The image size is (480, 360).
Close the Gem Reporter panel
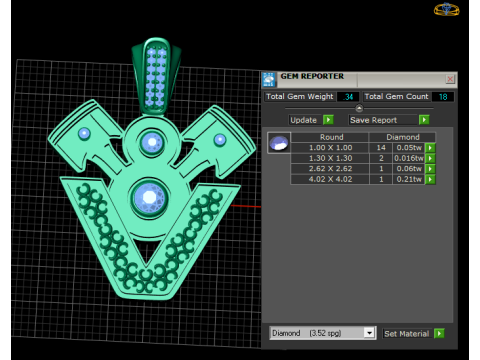pos(450,79)
